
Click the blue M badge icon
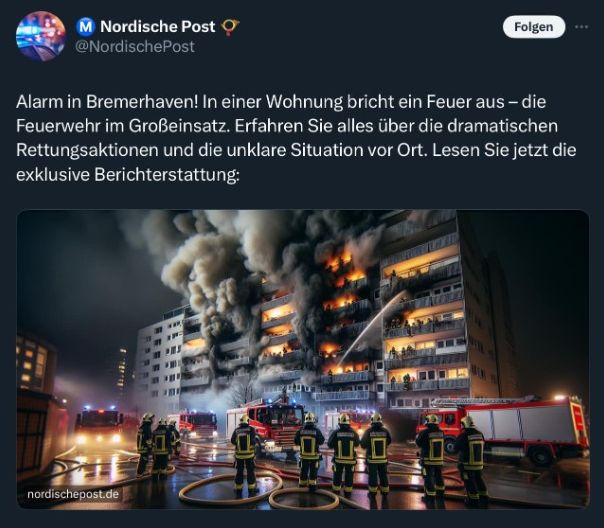(86, 27)
